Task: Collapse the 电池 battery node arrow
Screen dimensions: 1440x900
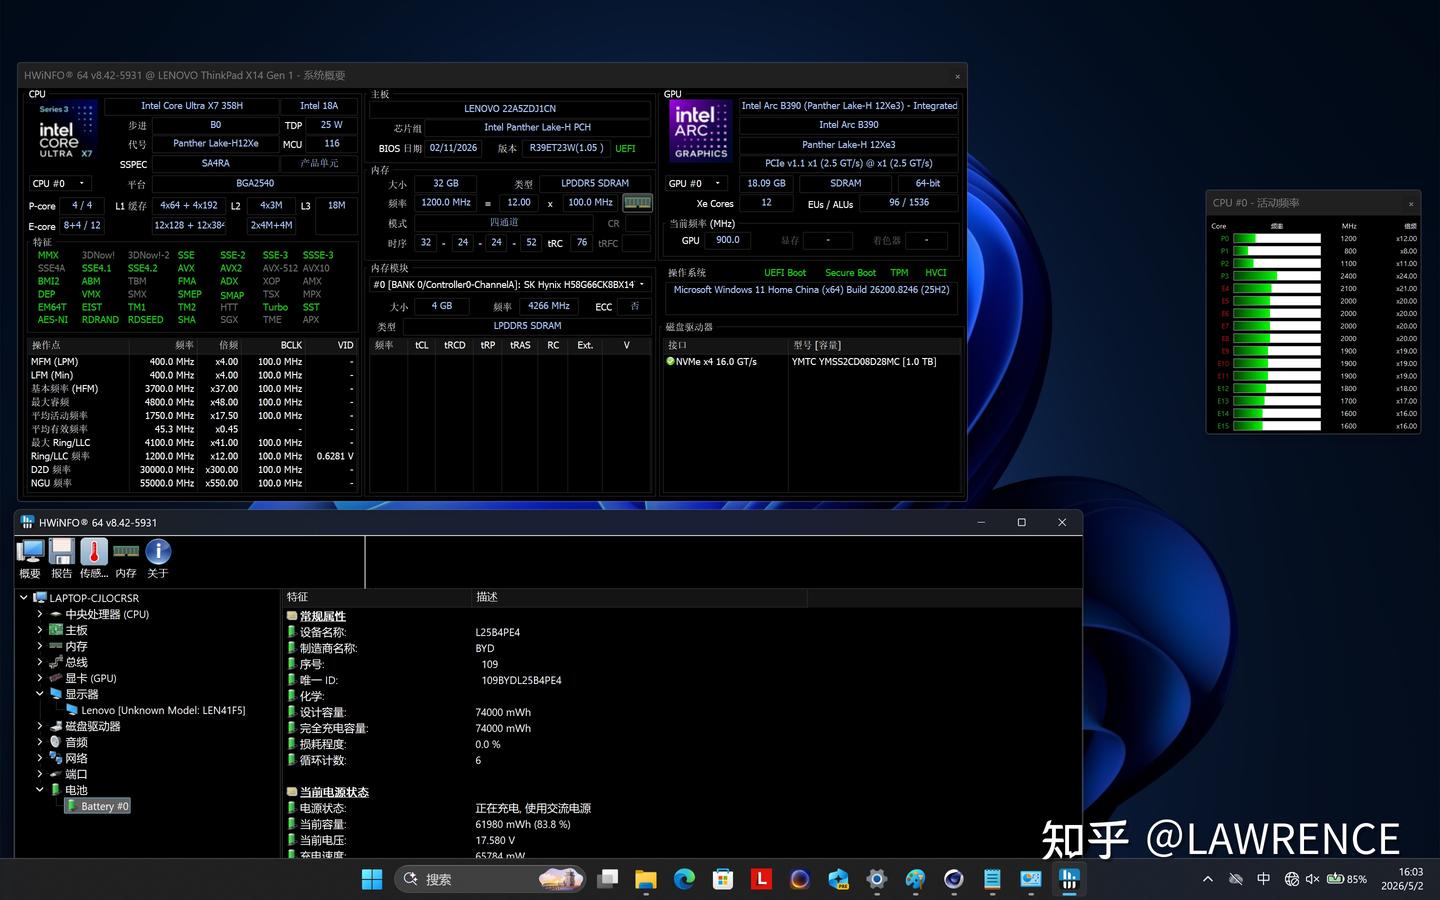Action: pos(40,790)
